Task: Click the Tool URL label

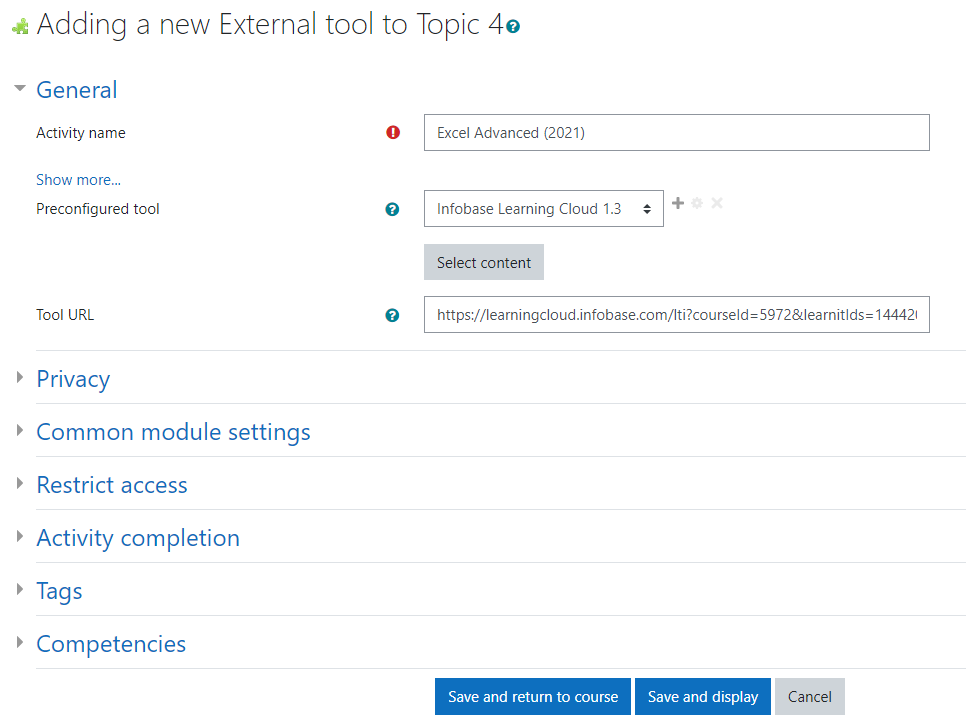Action: [x=65, y=315]
